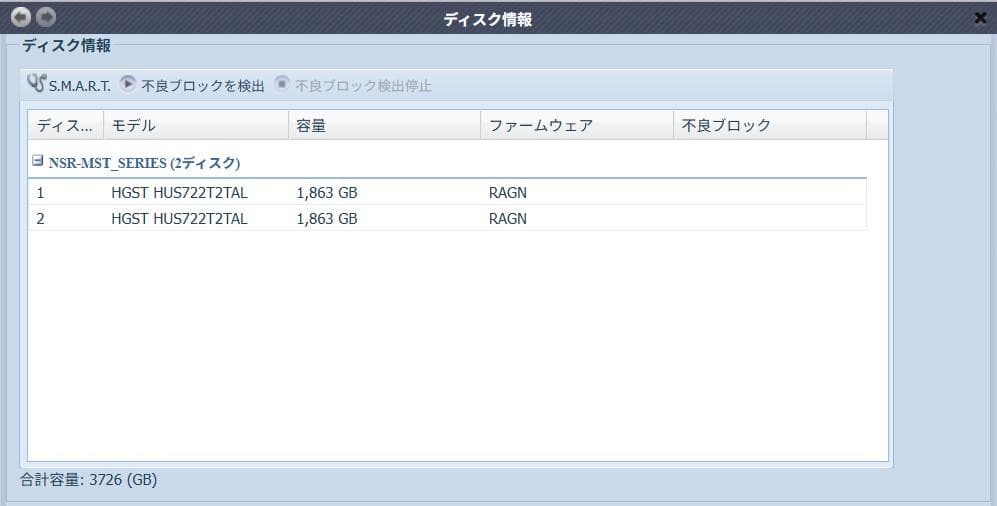Screen dimensions: 997x506
Task: Click 不良ブロック検出停止 button
Action: tap(353, 85)
